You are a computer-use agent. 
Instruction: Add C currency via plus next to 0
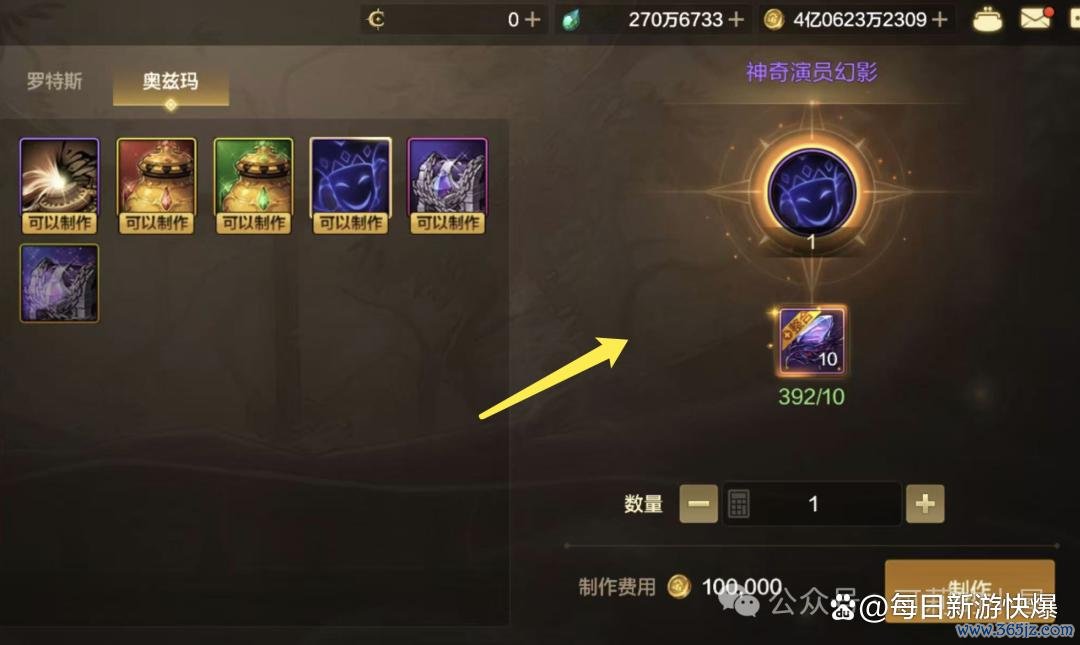click(x=532, y=19)
